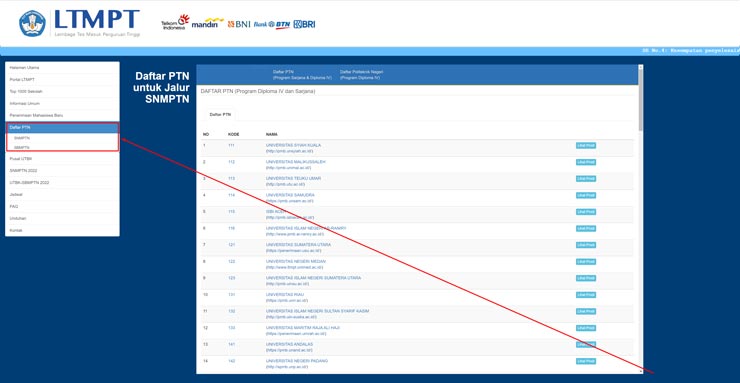Click Lihat Prodi for Universitas Maritim Raja Ali Haji
The height and width of the screenshot is (383, 740).
pyautogui.click(x=586, y=328)
